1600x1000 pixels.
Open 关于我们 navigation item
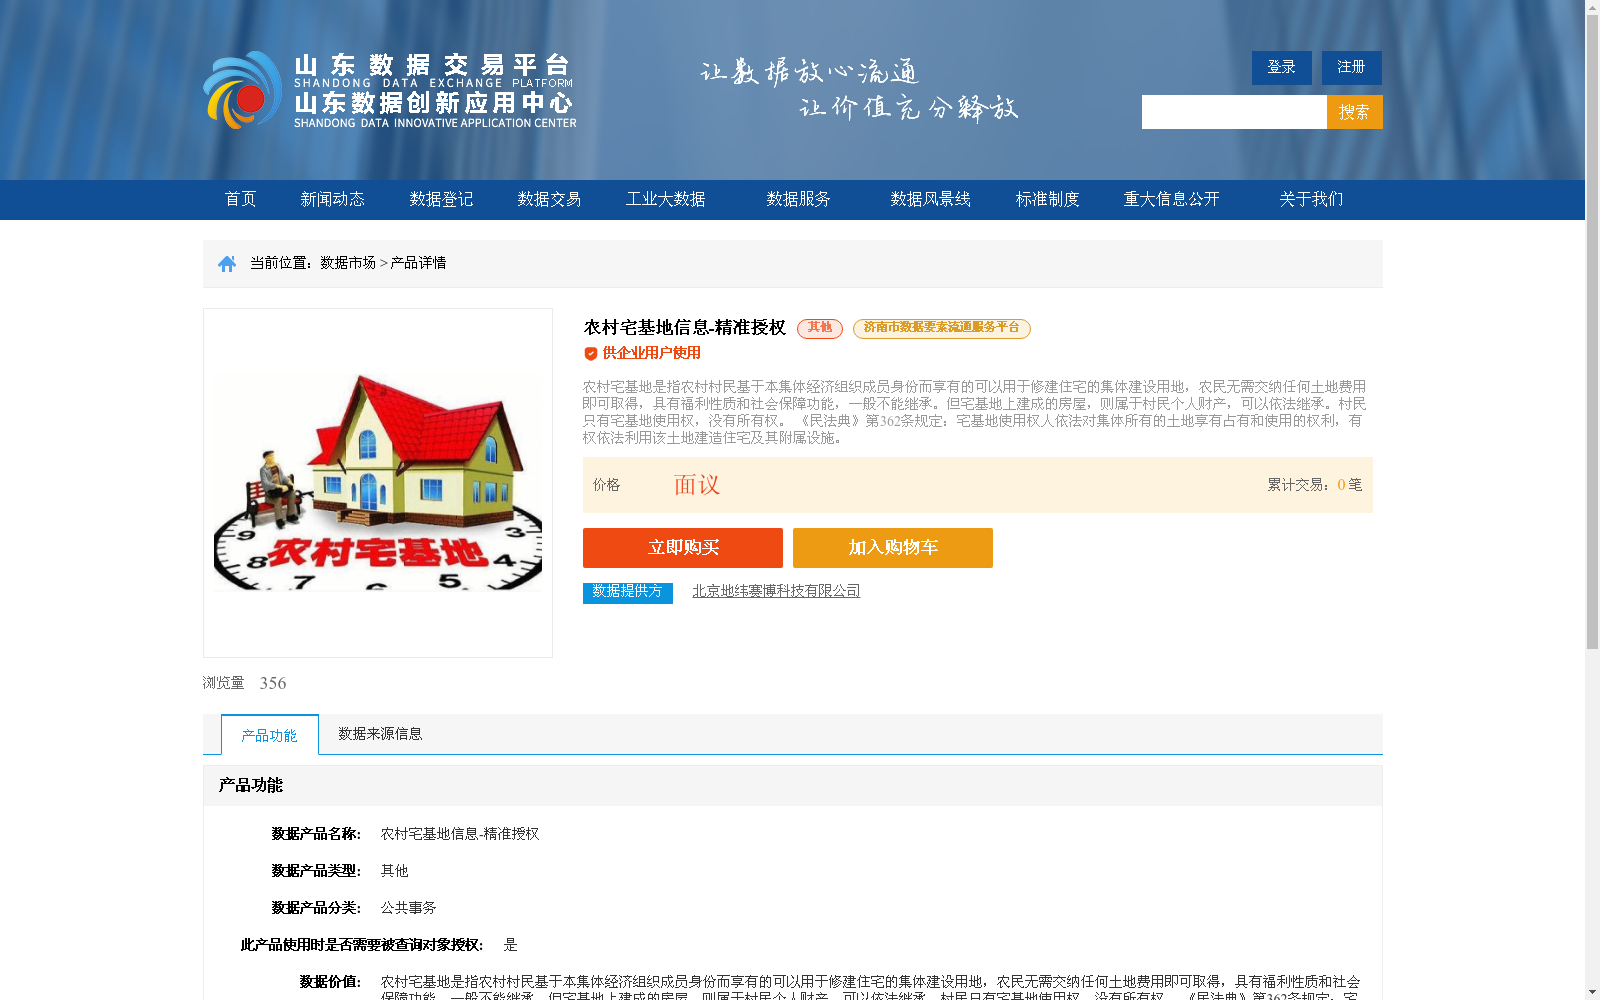(x=1311, y=199)
